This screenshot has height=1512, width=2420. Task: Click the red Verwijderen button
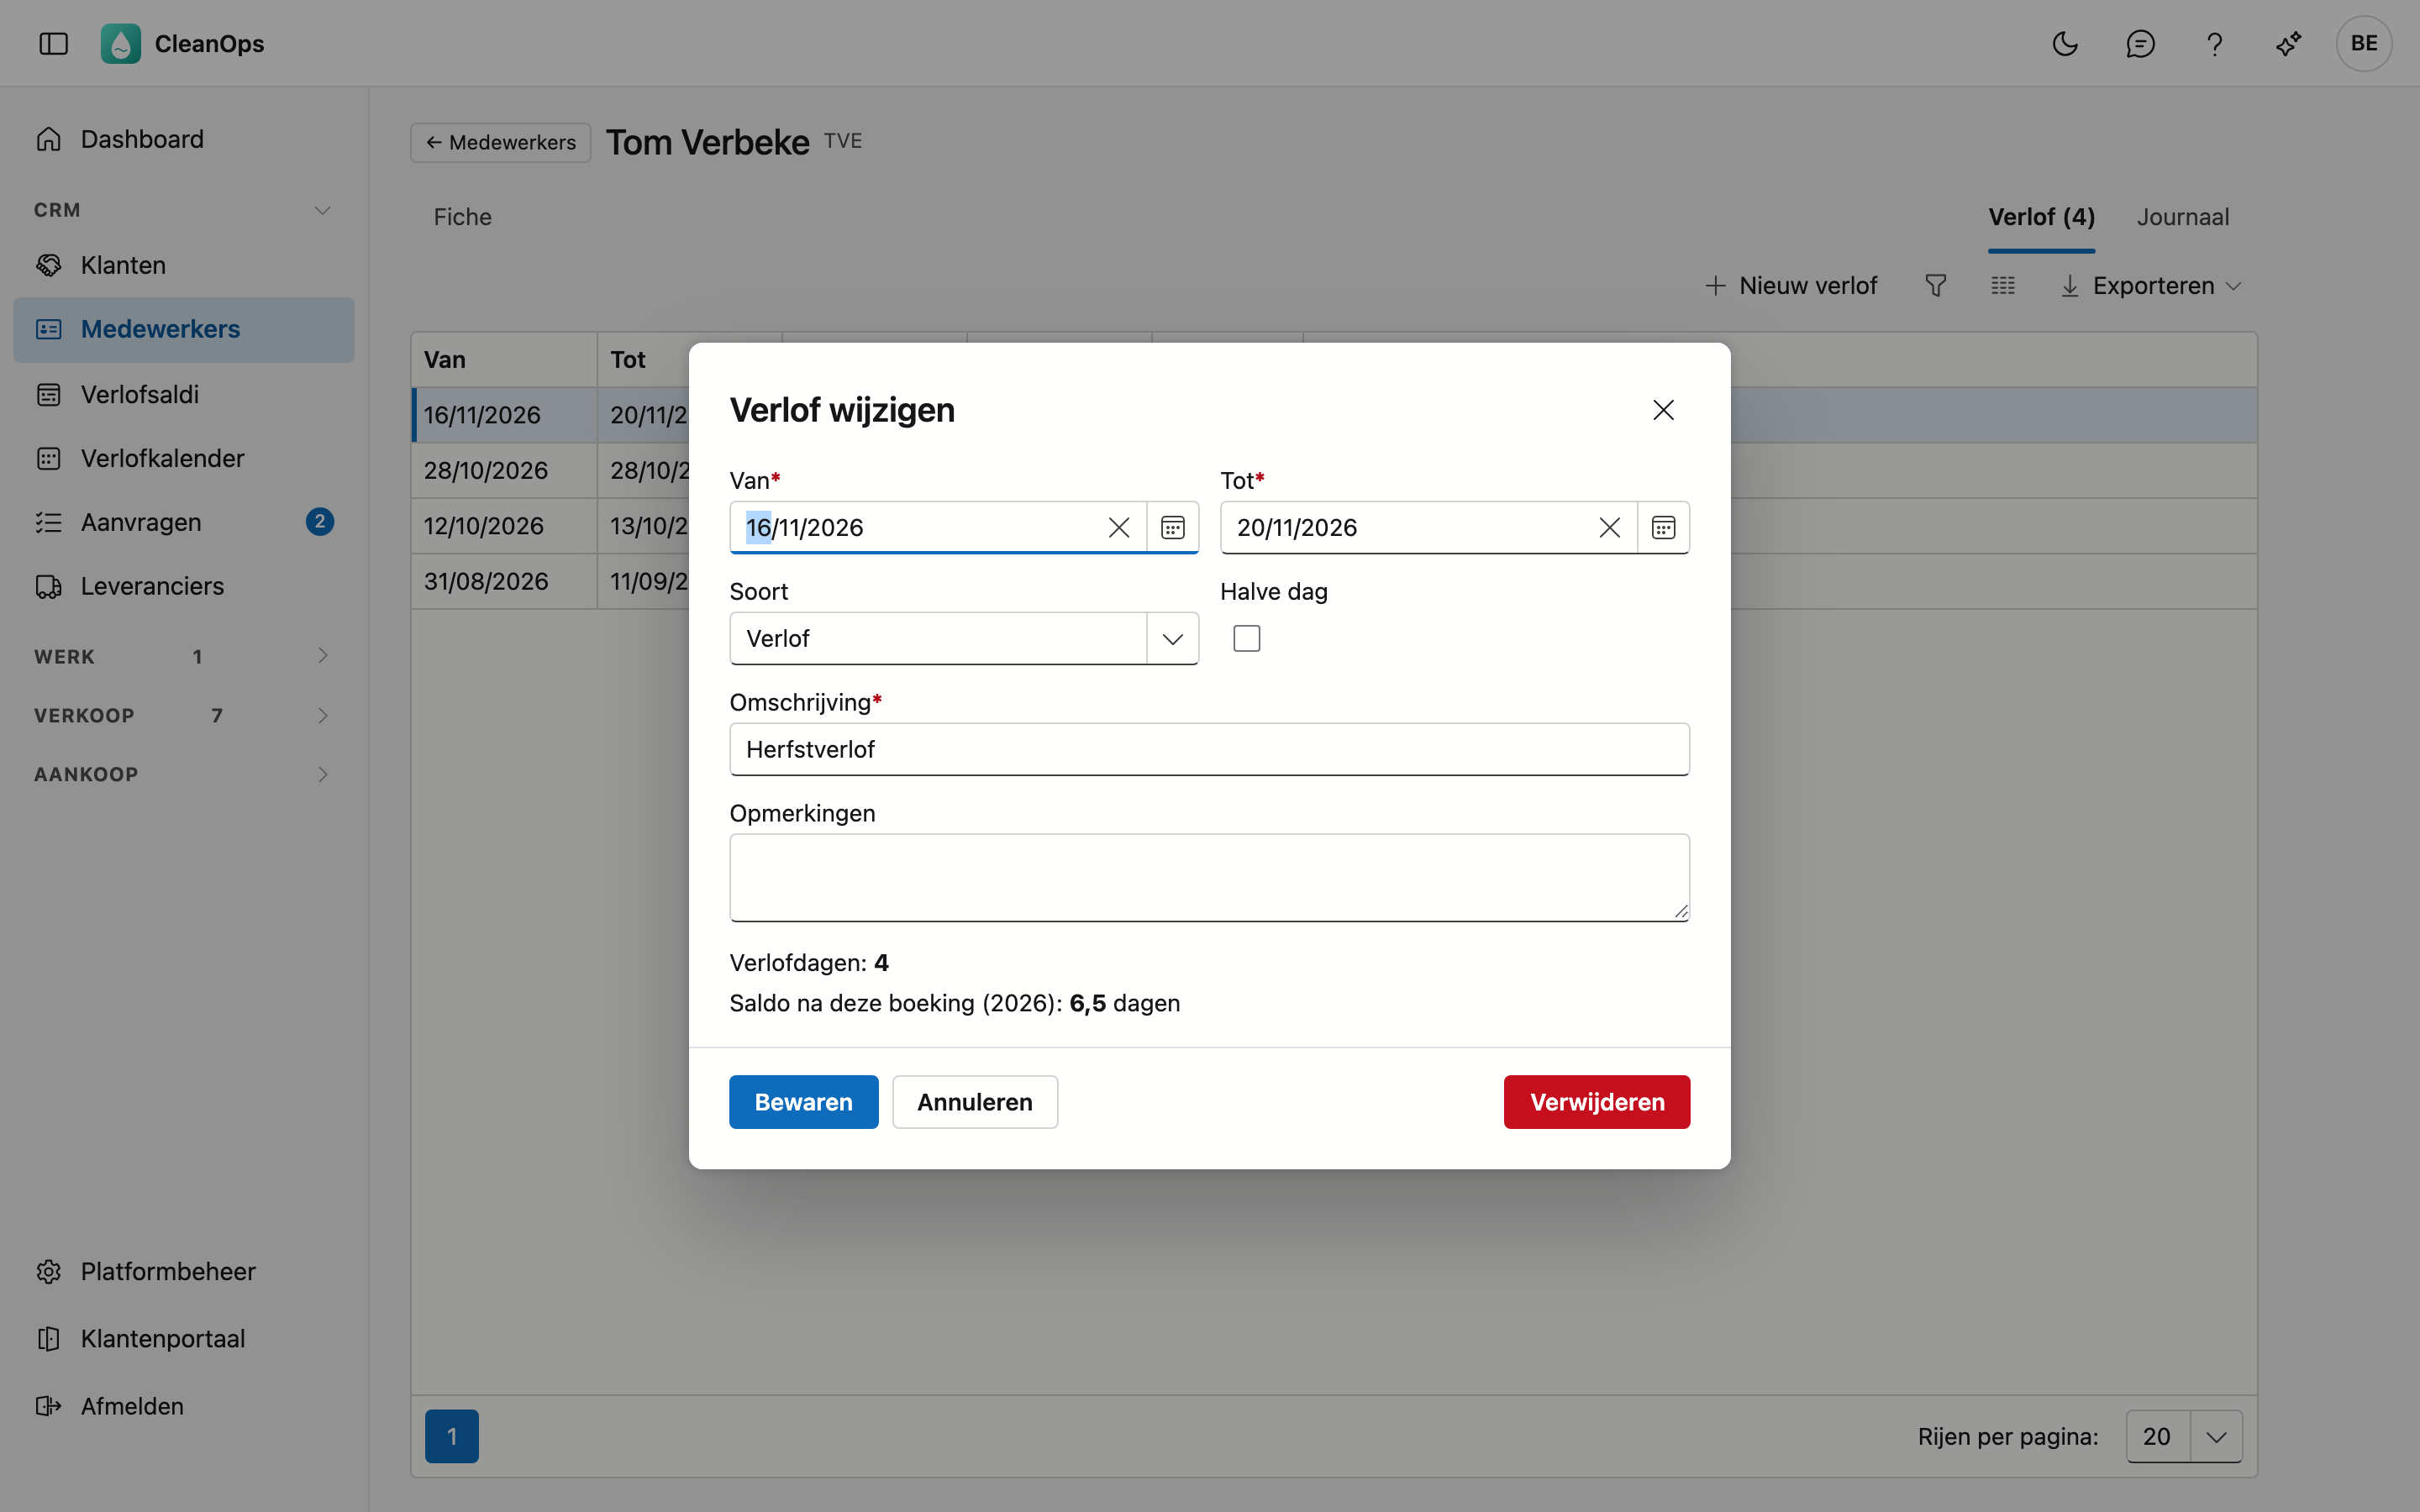tap(1597, 1102)
